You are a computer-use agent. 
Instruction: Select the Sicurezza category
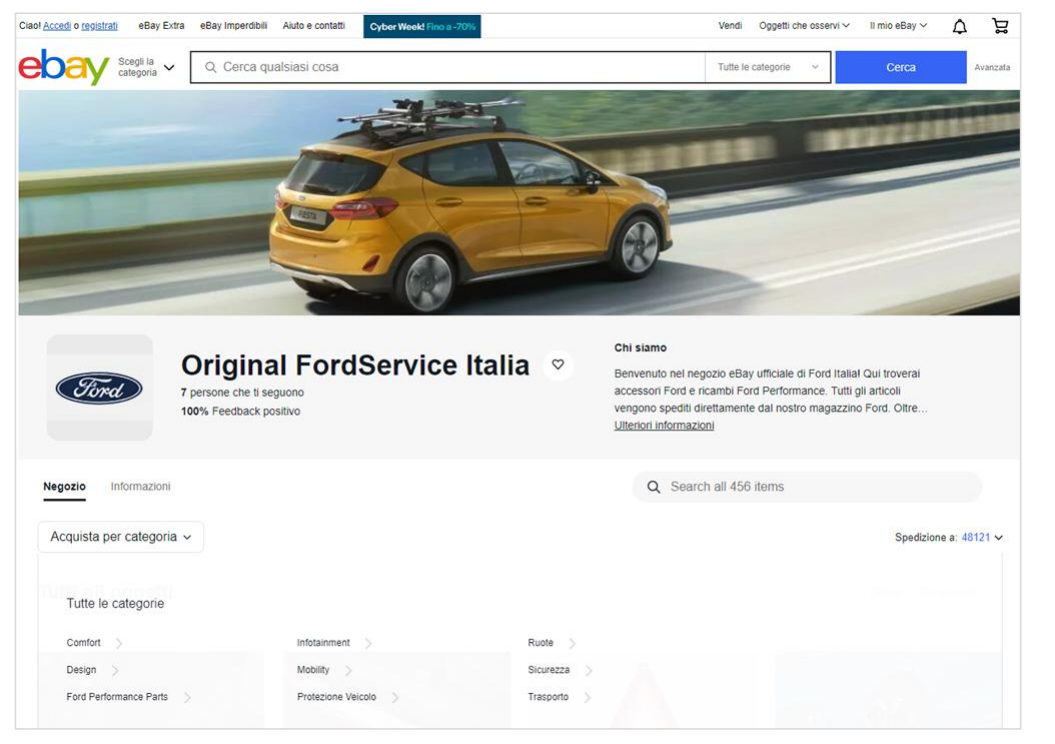(549, 670)
